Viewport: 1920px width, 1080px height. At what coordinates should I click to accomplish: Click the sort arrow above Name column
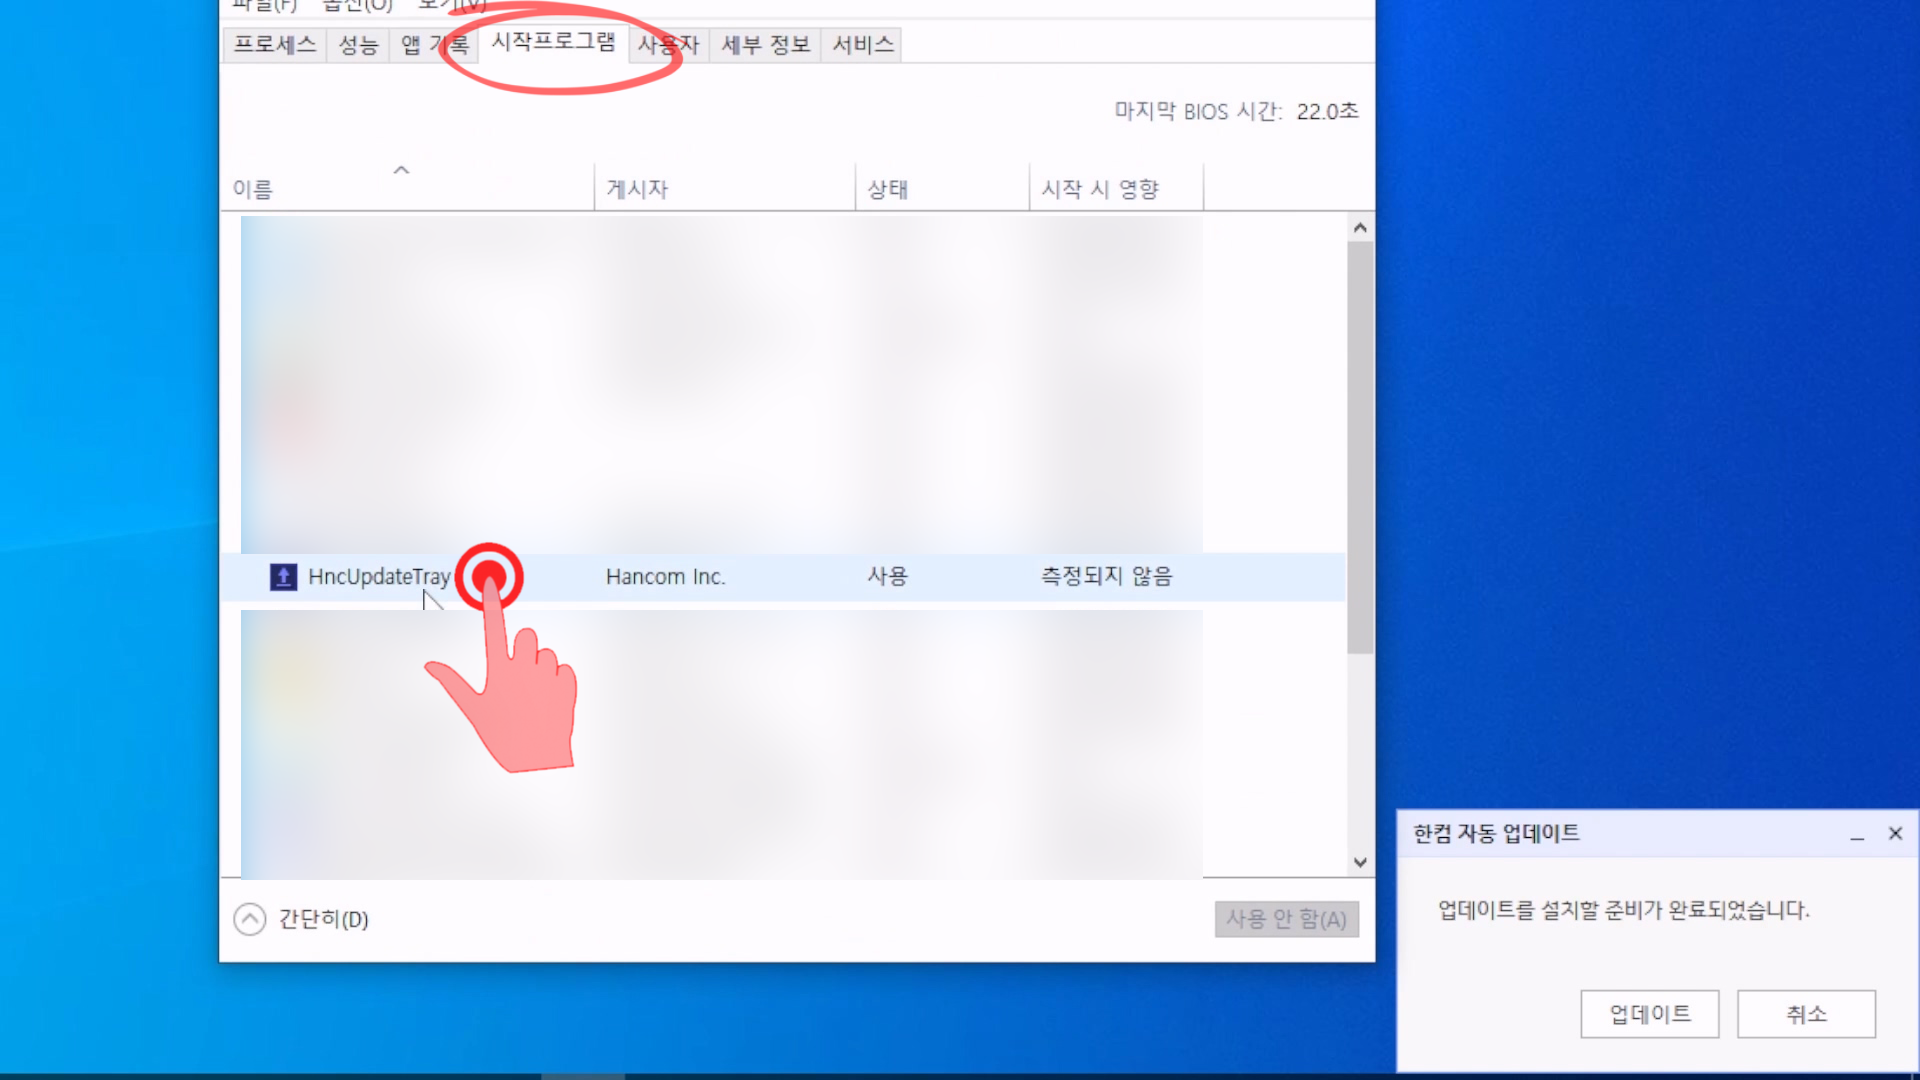401,170
